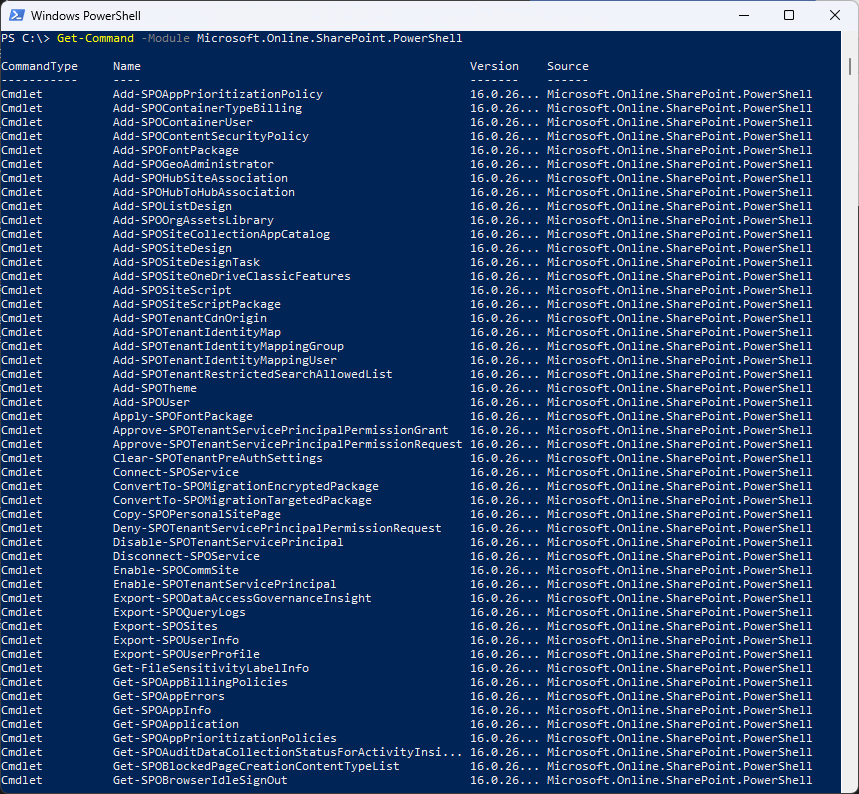Viewport: 859px width, 794px height.
Task: Click the -Module parameter in the prompt
Action: pyautogui.click(x=165, y=38)
